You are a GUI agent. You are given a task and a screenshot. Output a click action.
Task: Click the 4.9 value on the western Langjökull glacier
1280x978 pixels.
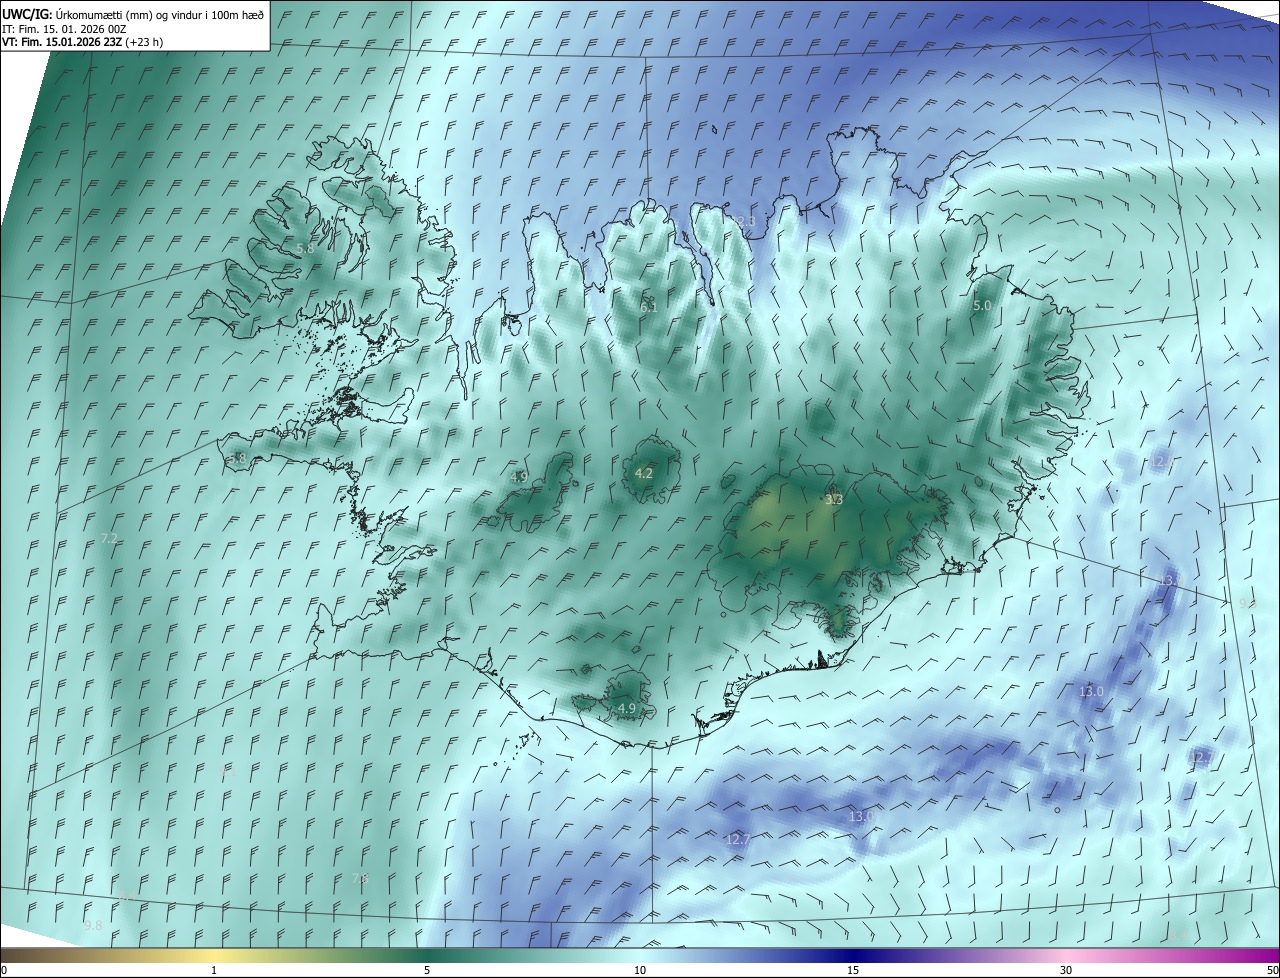519,477
